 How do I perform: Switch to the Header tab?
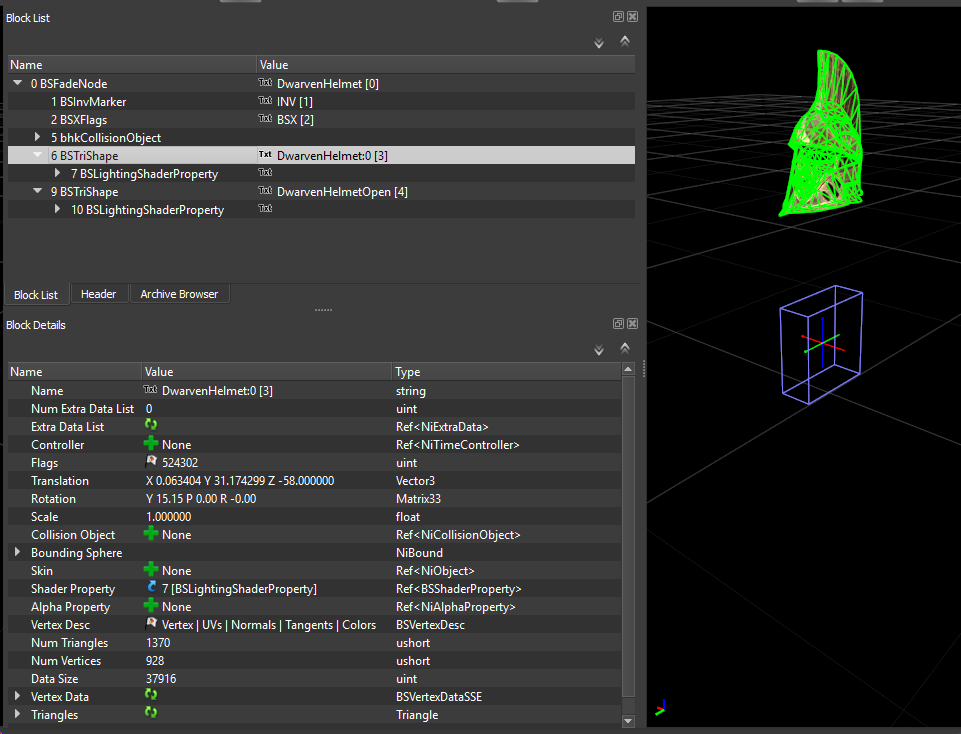(x=99, y=294)
